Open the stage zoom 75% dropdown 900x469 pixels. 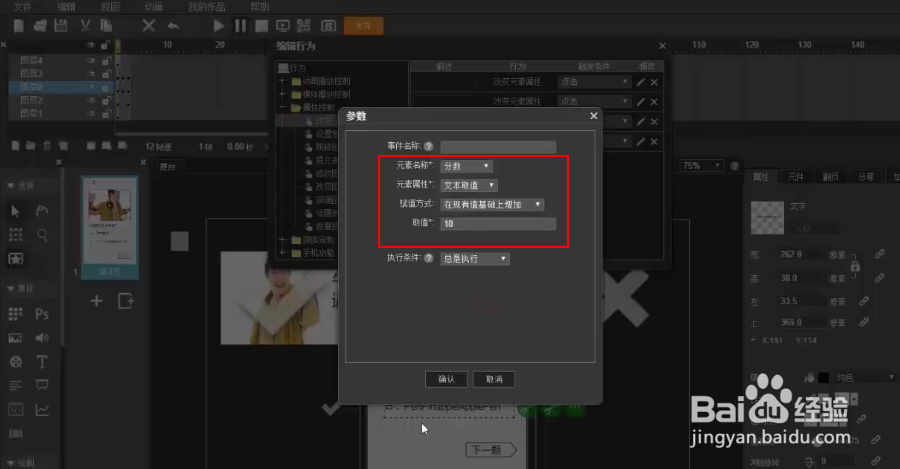[701, 165]
